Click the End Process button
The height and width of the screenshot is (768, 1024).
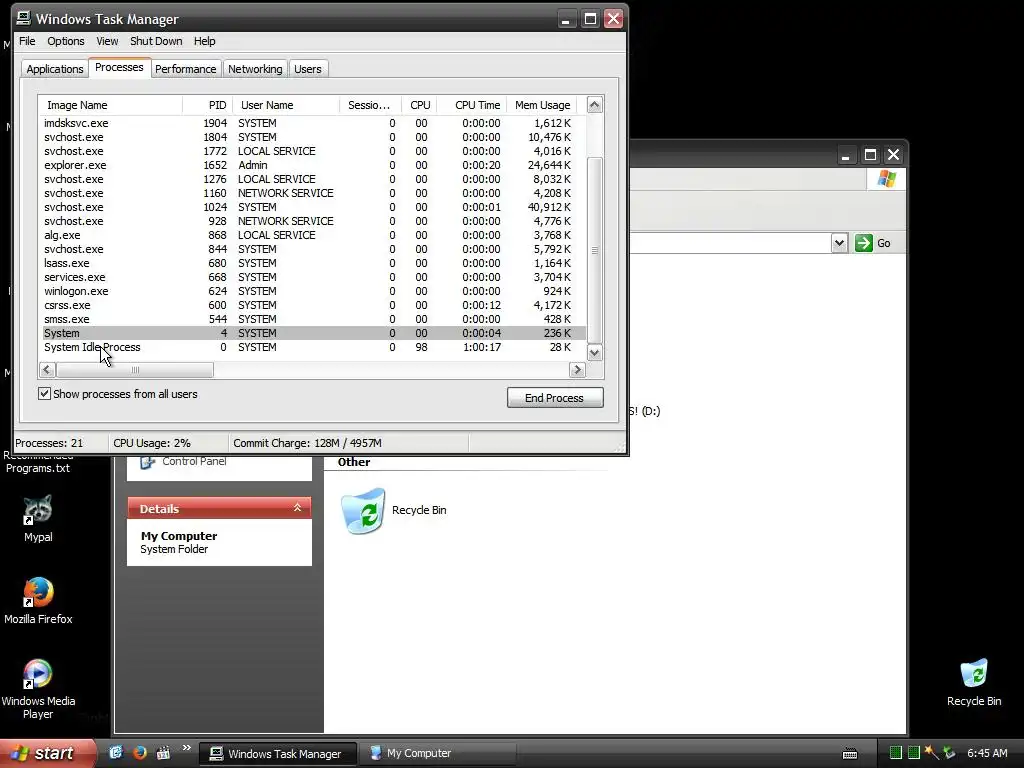coord(554,398)
